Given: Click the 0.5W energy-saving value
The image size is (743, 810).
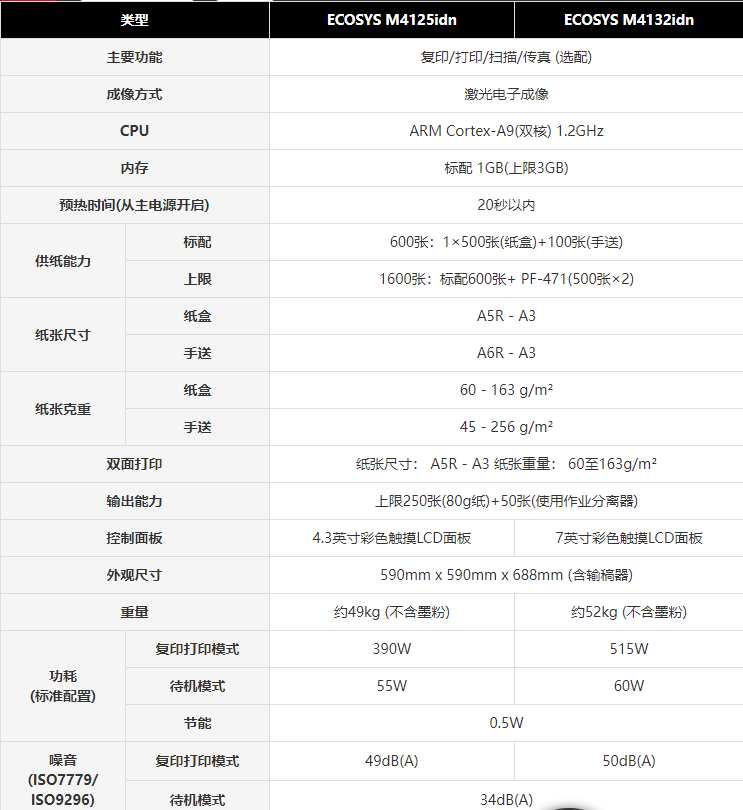Looking at the screenshot, I should 506,723.
